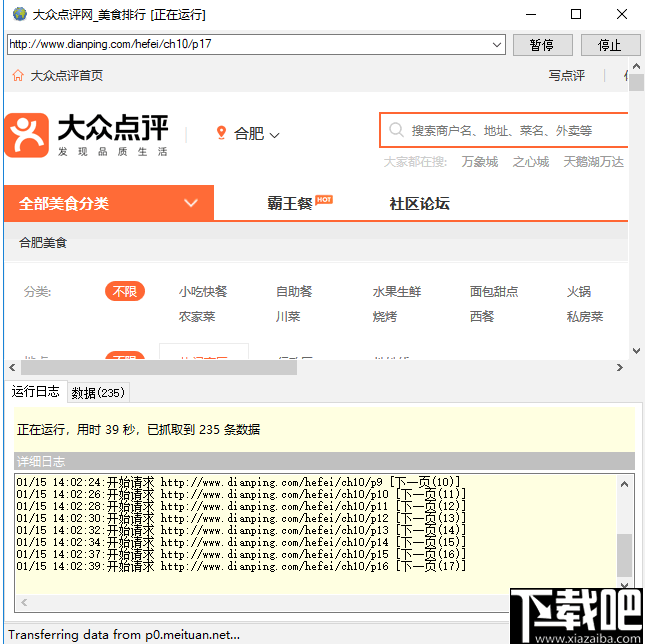This screenshot has height=644, width=645.
Task: Expand the 合肥 city selector chevron
Action: click(x=274, y=134)
